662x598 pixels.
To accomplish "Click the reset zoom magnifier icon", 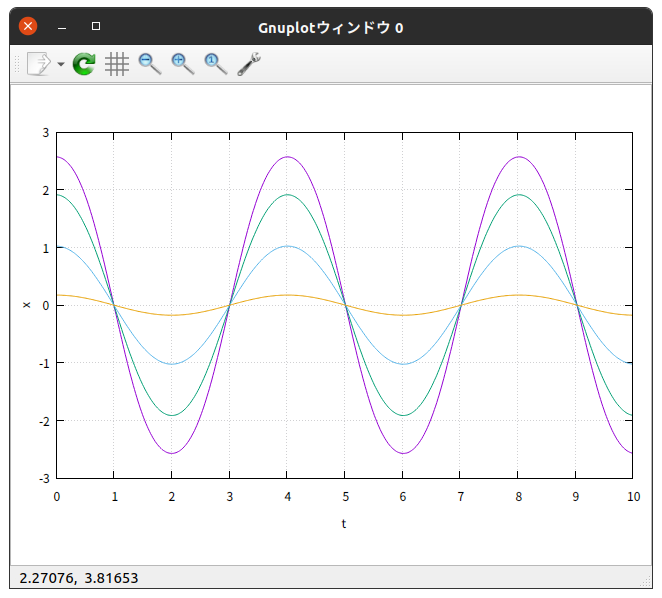I will pyautogui.click(x=216, y=64).
